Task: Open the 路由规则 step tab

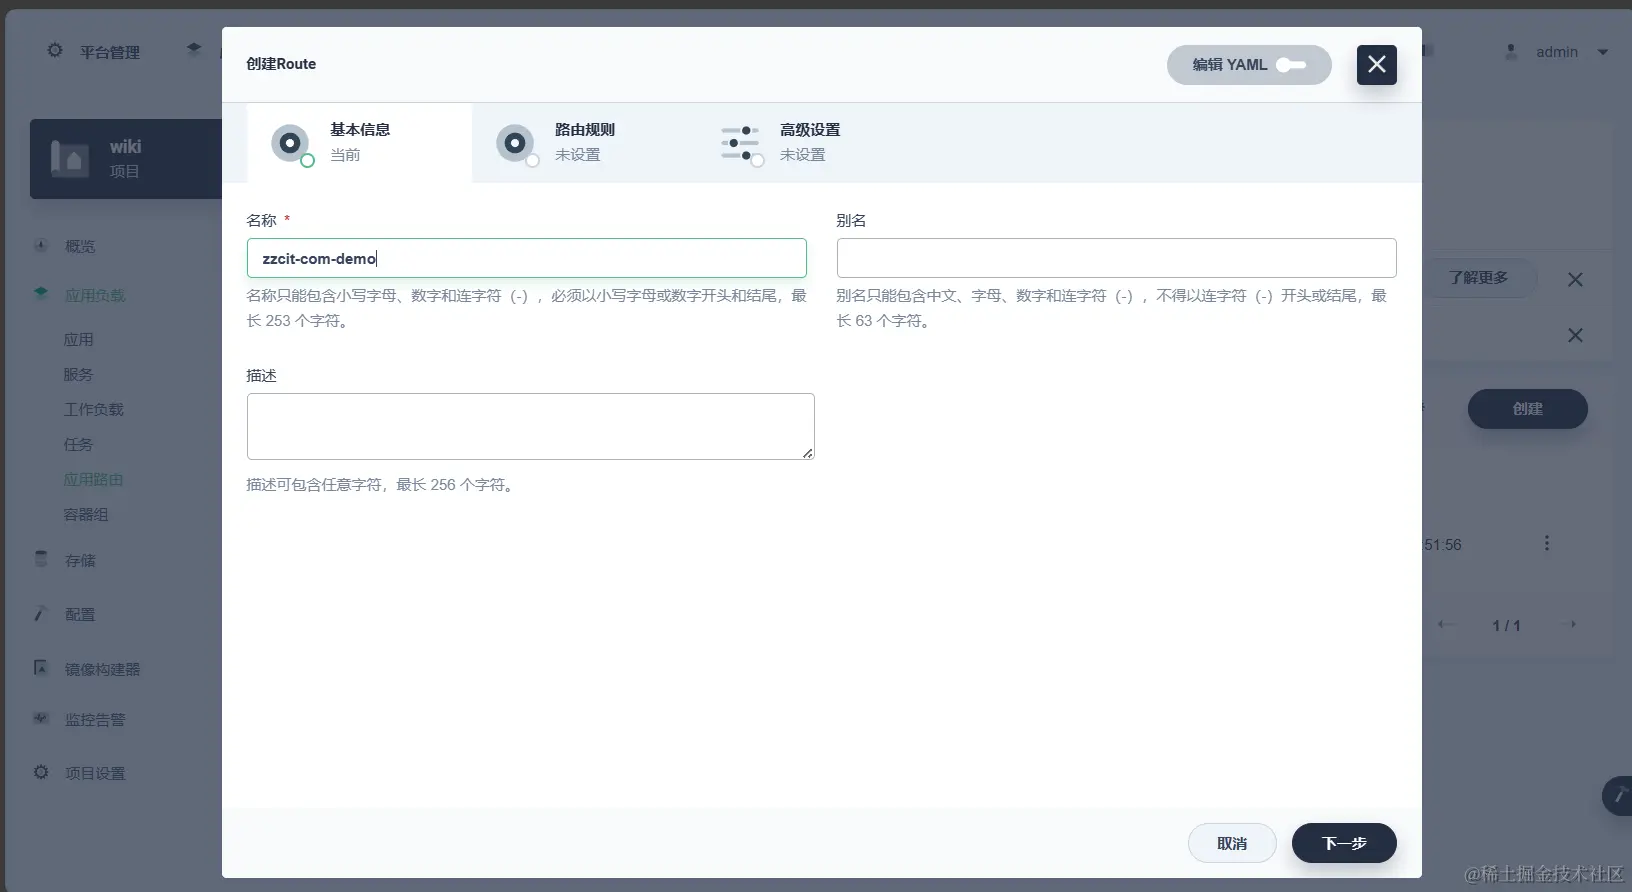Action: coord(584,142)
